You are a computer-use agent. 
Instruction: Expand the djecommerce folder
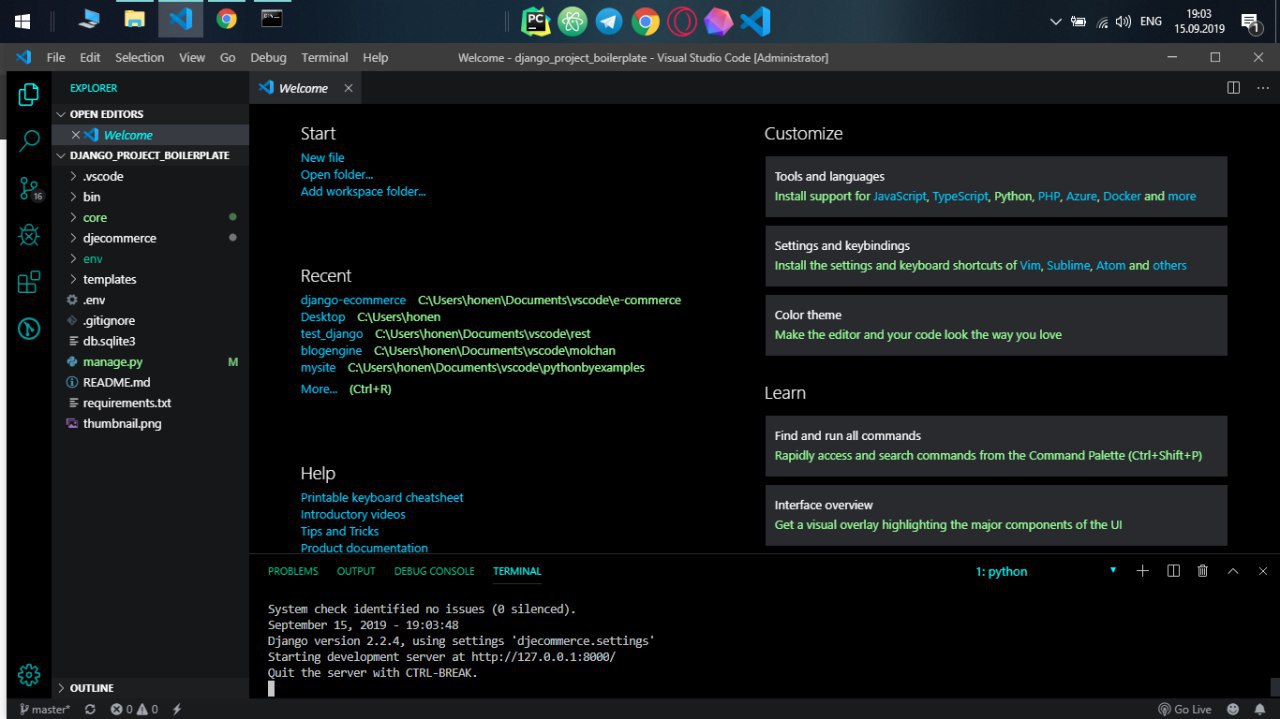151,238
